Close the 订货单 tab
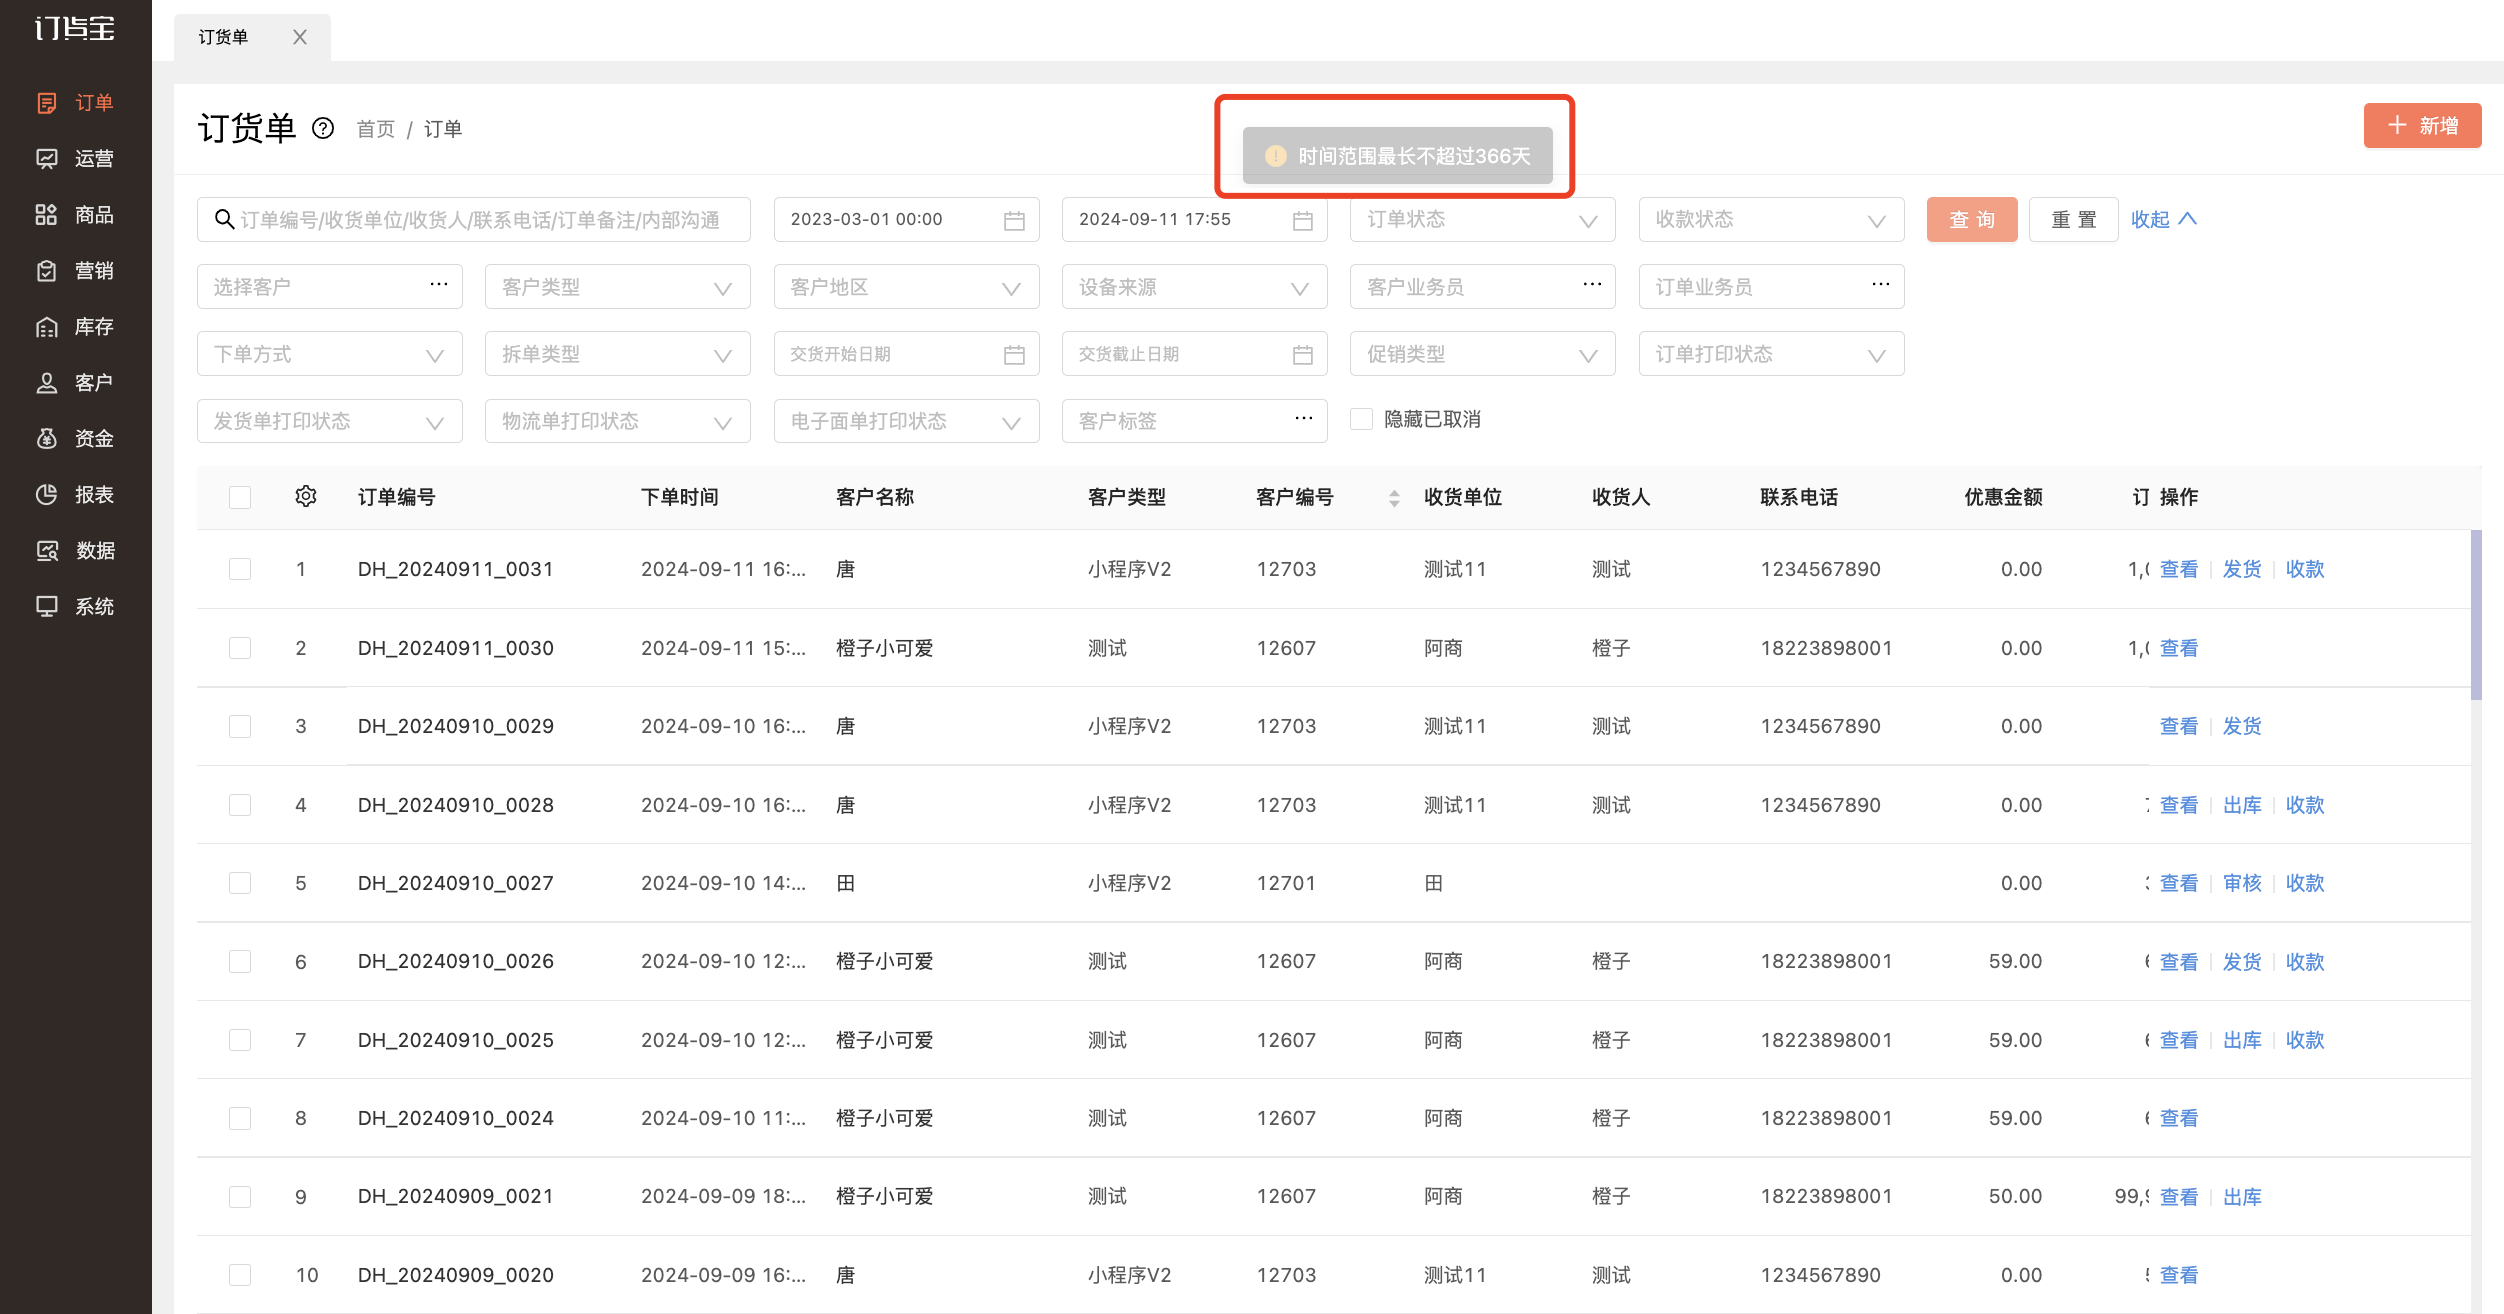 pyautogui.click(x=300, y=37)
